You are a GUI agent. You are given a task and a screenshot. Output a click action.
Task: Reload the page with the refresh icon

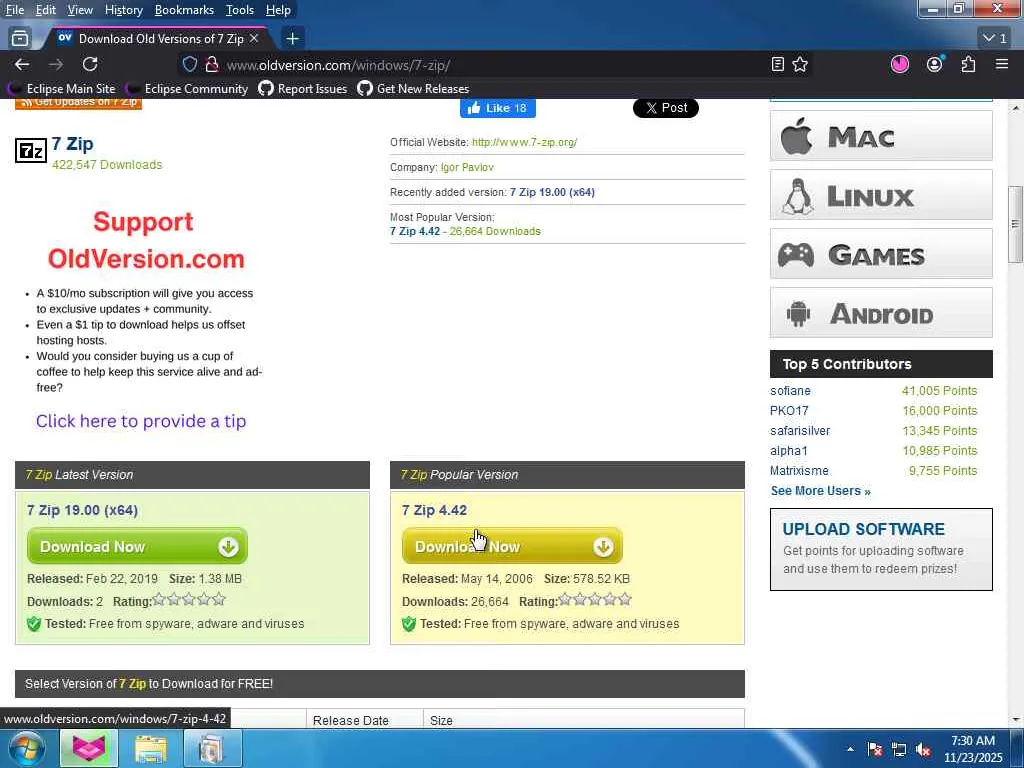(90, 64)
